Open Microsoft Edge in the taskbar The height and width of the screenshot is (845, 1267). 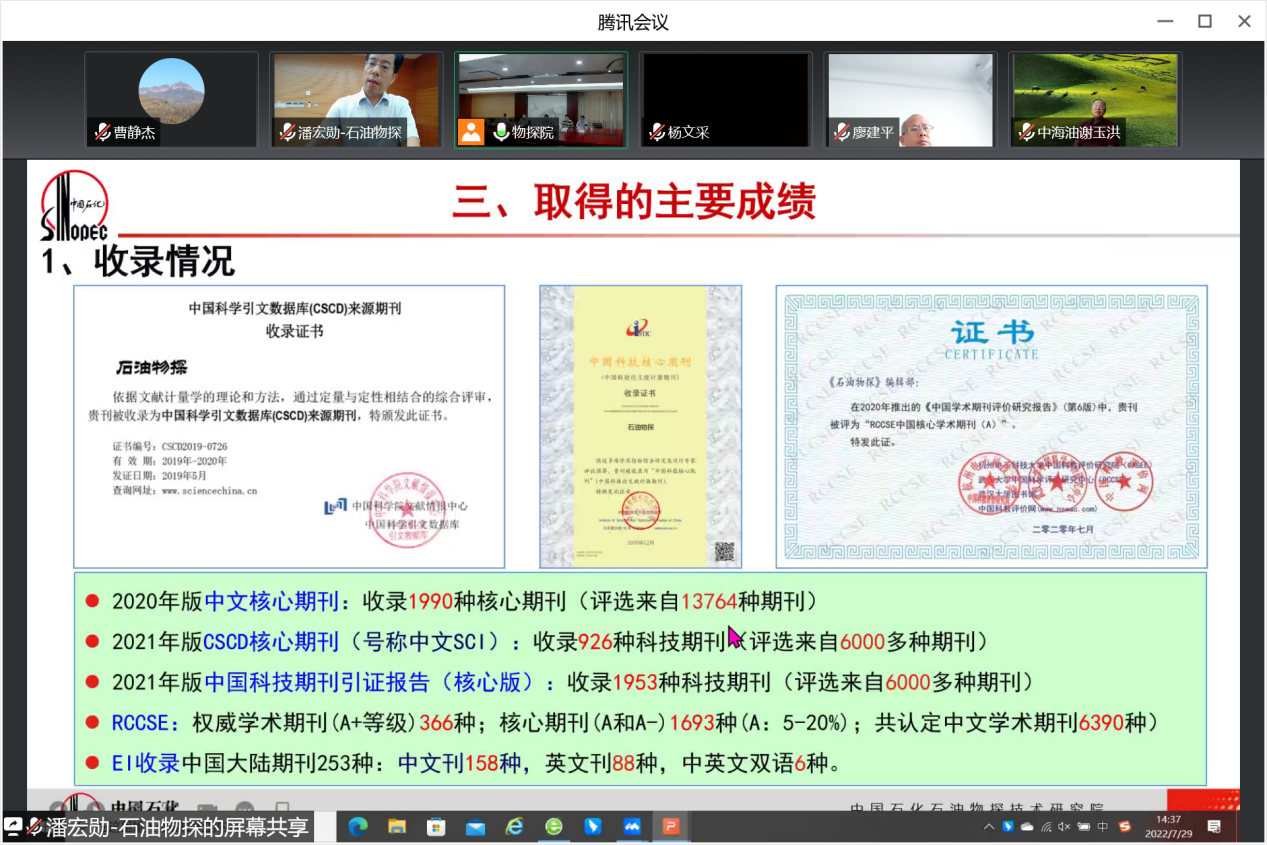pos(358,827)
